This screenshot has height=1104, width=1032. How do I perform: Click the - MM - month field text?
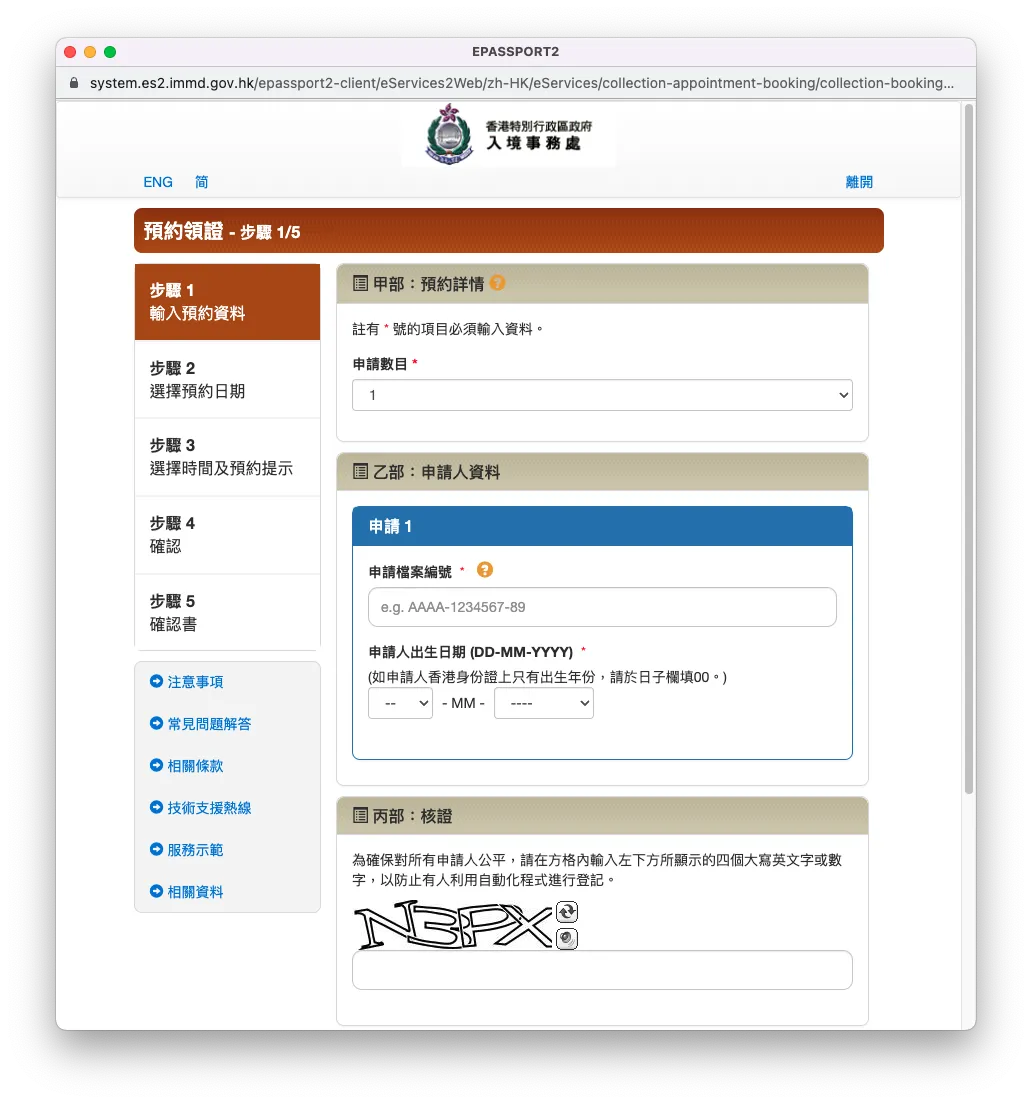point(463,703)
